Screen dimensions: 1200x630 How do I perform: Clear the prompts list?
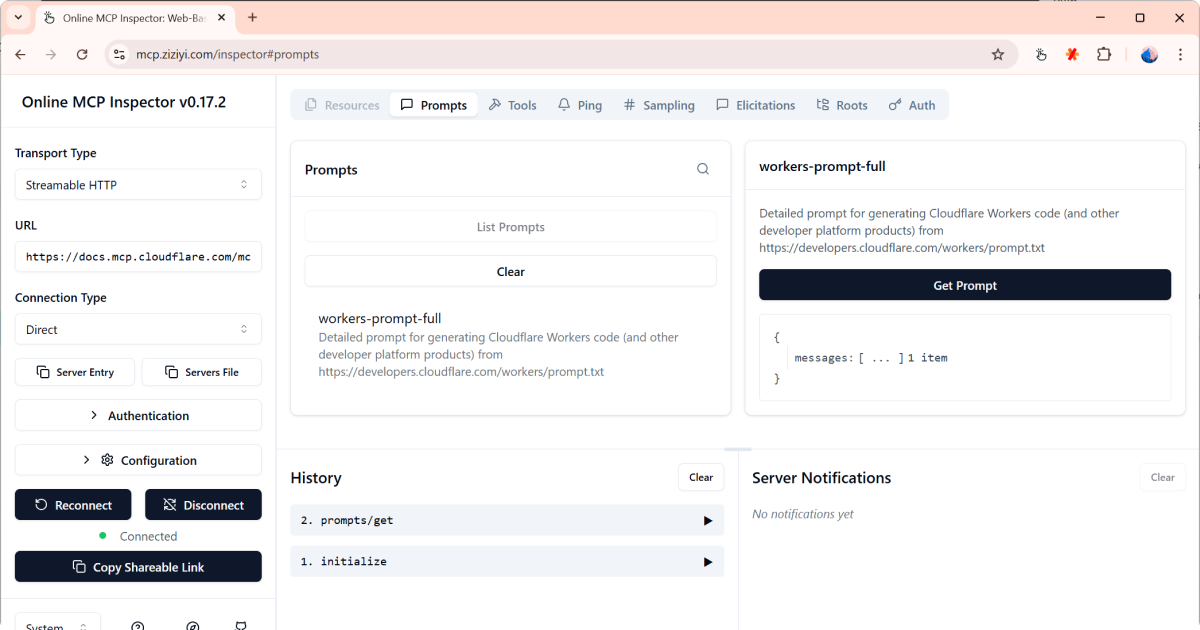pyautogui.click(x=511, y=271)
